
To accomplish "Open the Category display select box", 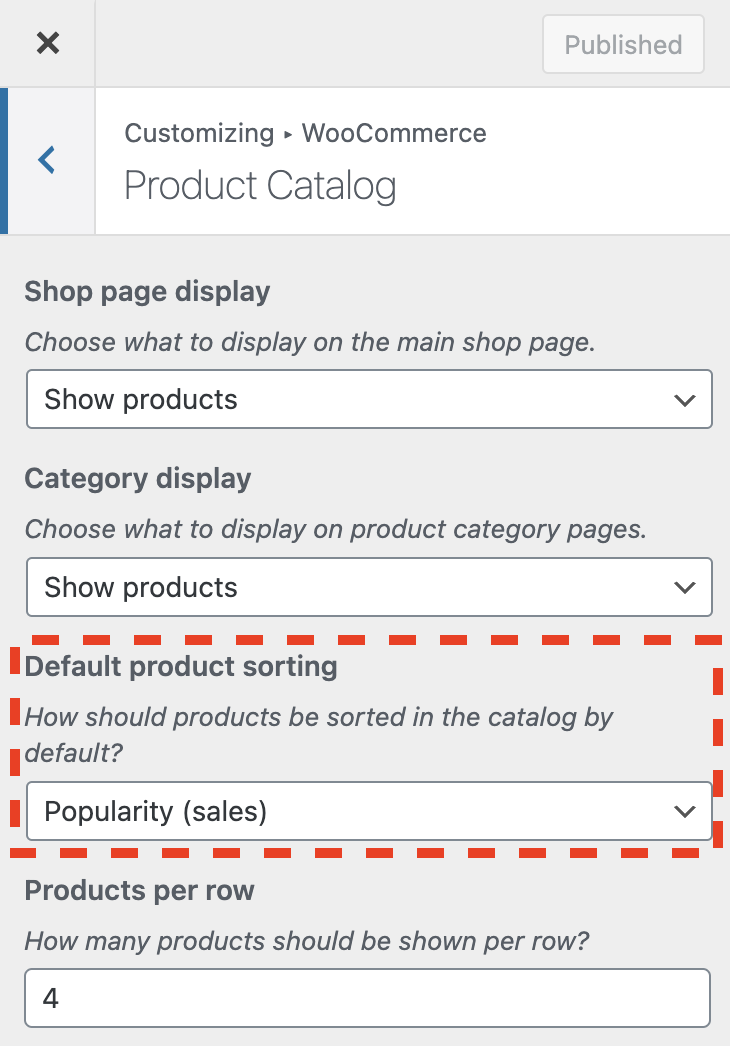I will click(x=370, y=587).
